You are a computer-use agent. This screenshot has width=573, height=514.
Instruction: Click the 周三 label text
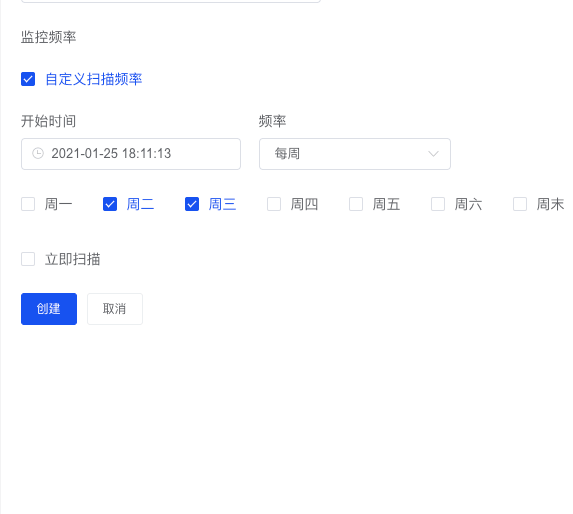coord(222,204)
